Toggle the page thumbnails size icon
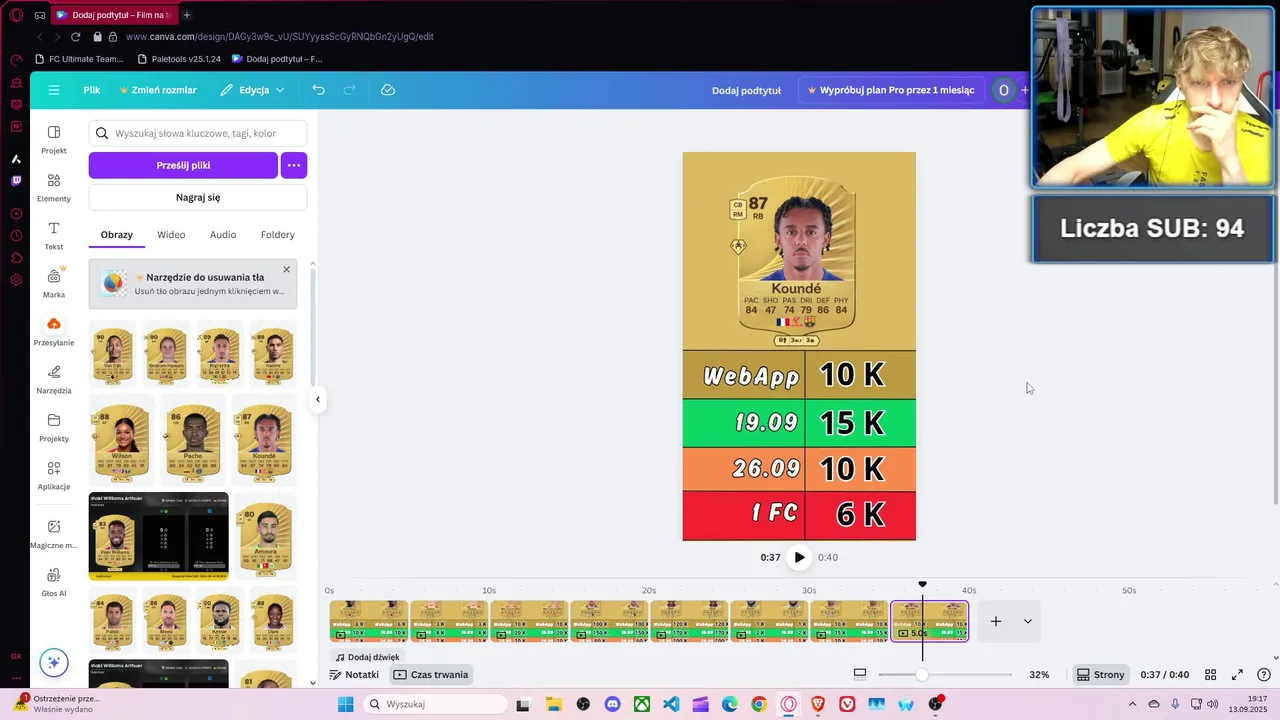 (859, 675)
